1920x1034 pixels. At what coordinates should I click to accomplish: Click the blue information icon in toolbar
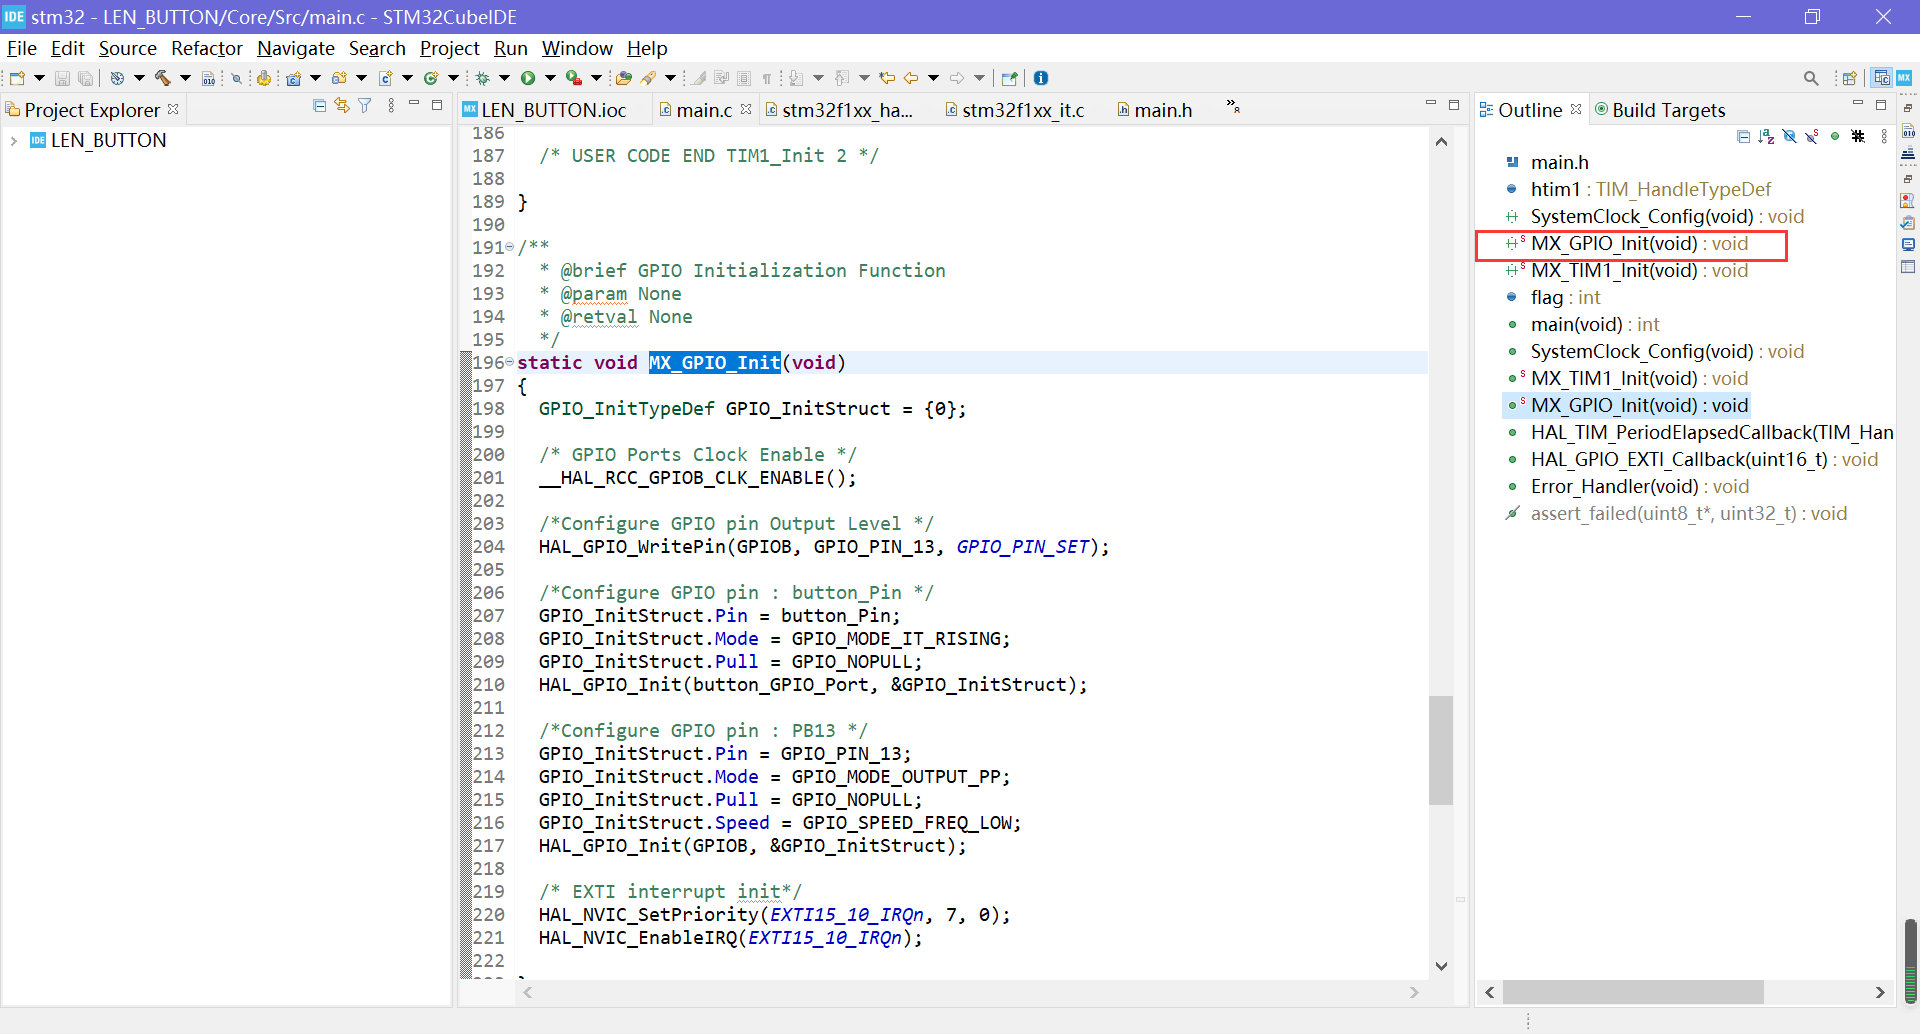coord(1041,78)
